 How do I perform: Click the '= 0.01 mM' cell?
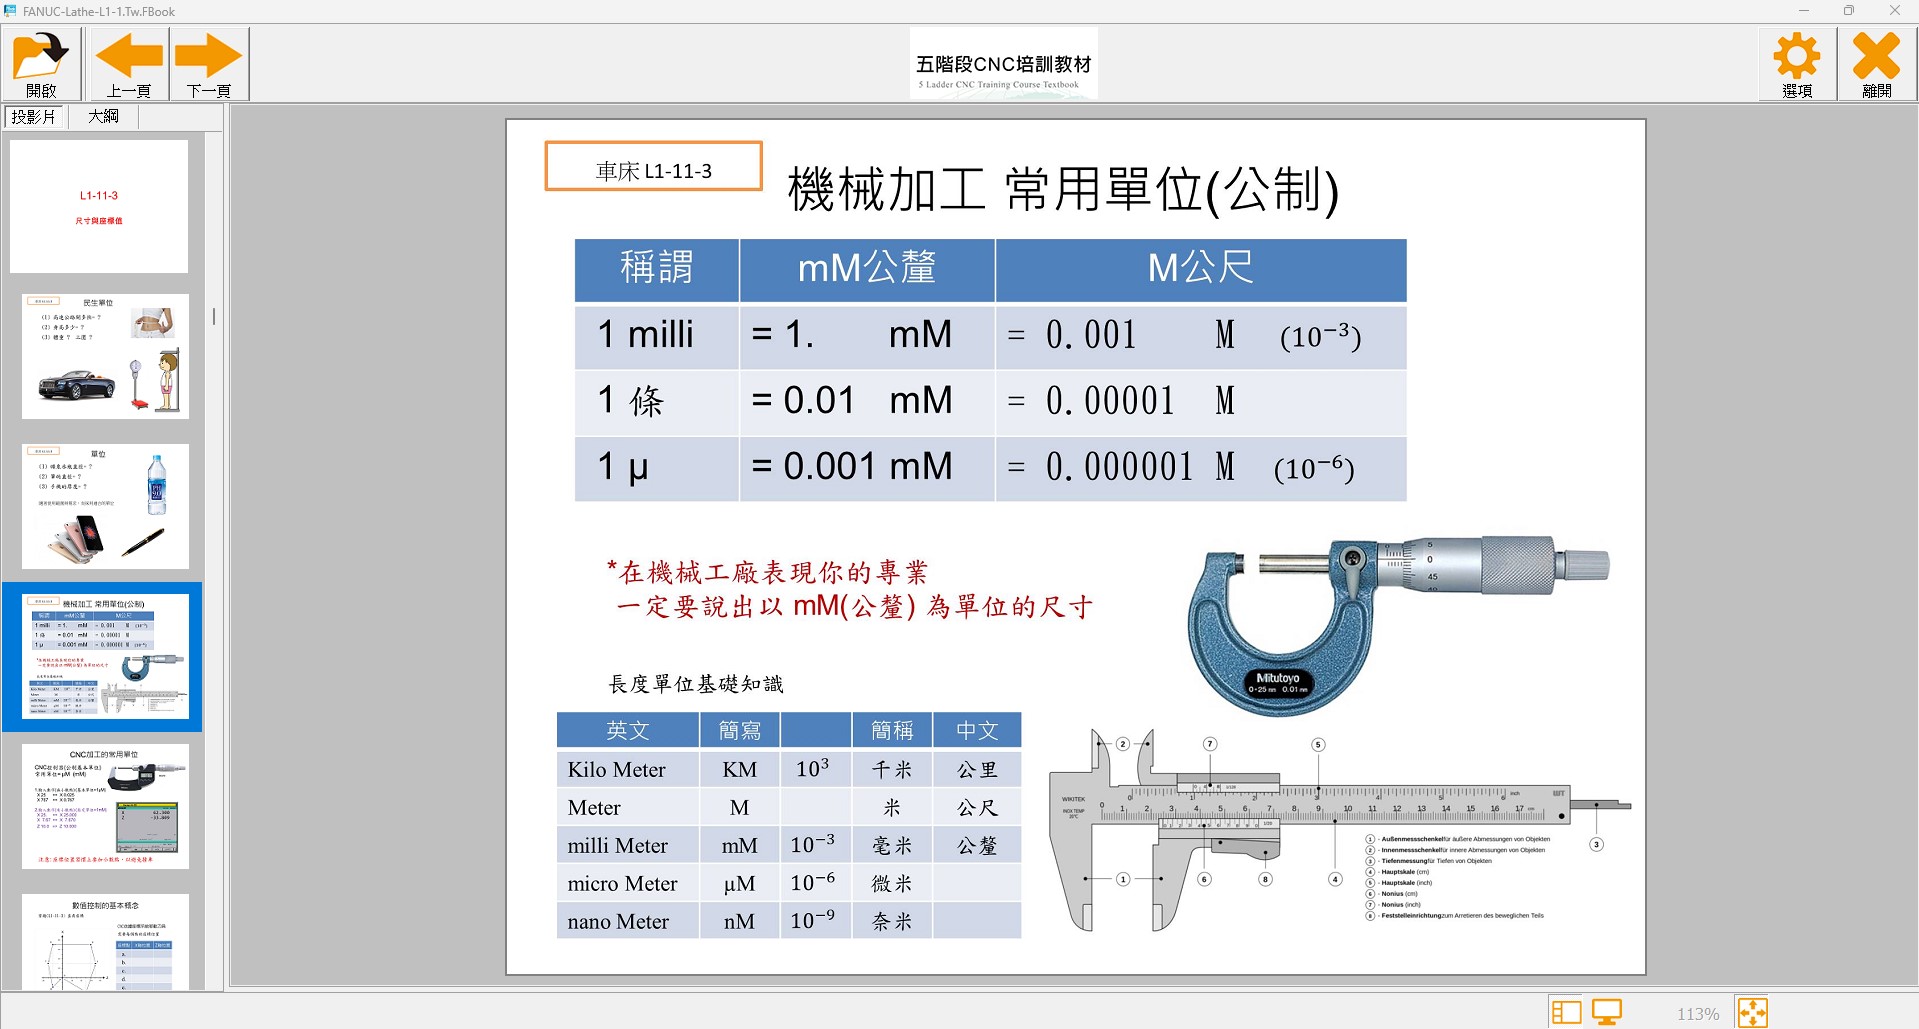(867, 402)
